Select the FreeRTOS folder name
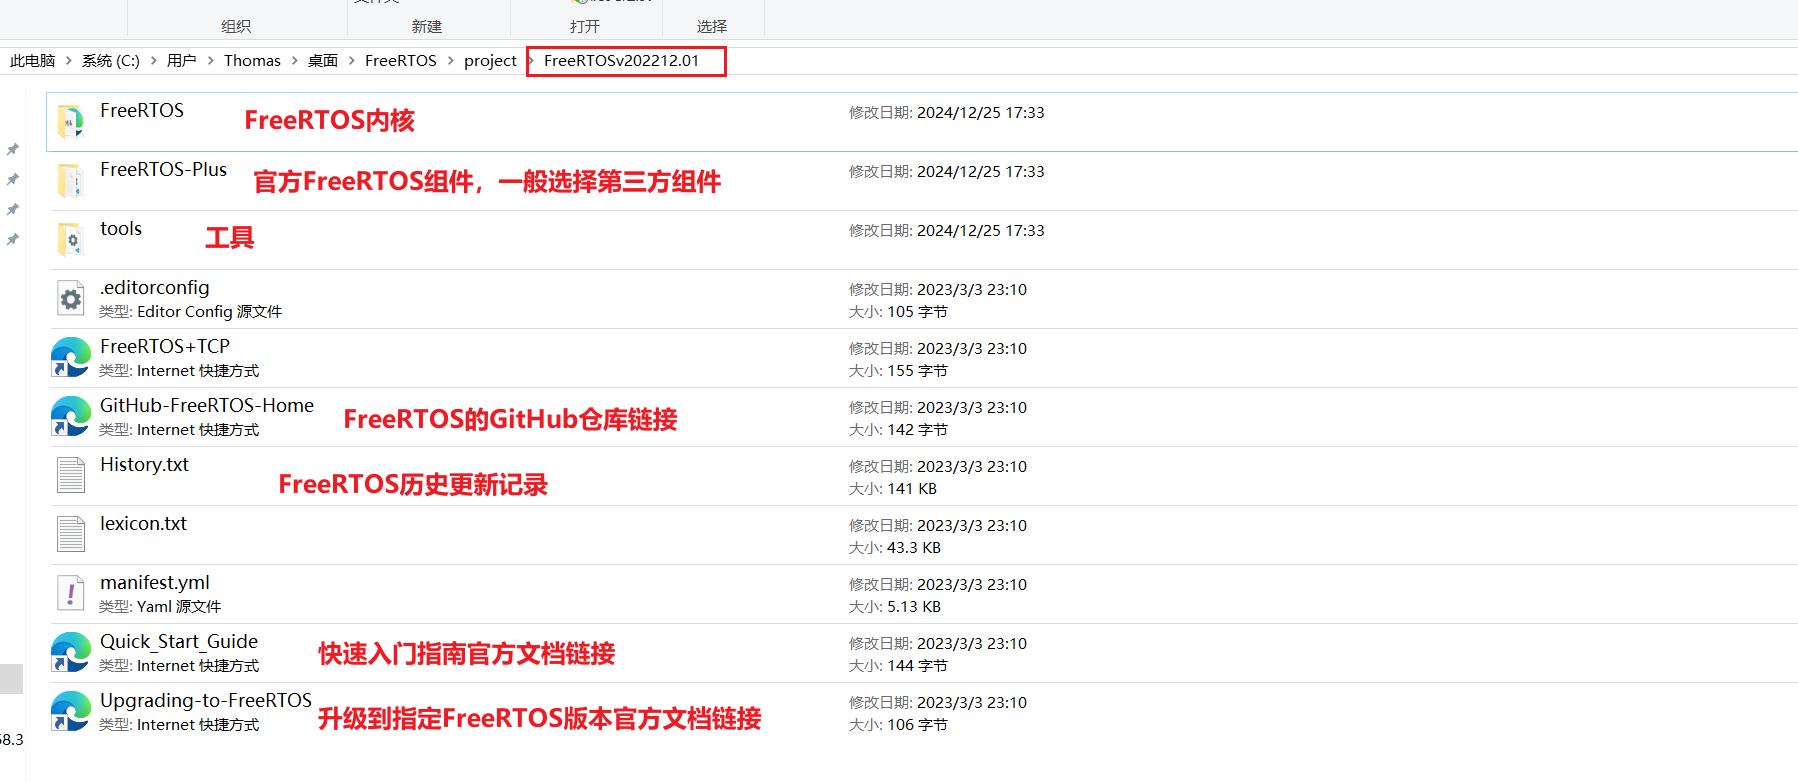The image size is (1798, 782). coord(142,111)
